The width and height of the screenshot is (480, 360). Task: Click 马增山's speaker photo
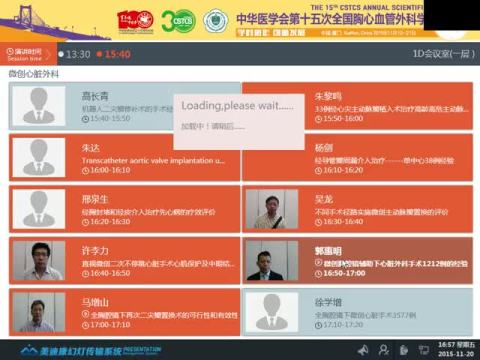click(39, 312)
